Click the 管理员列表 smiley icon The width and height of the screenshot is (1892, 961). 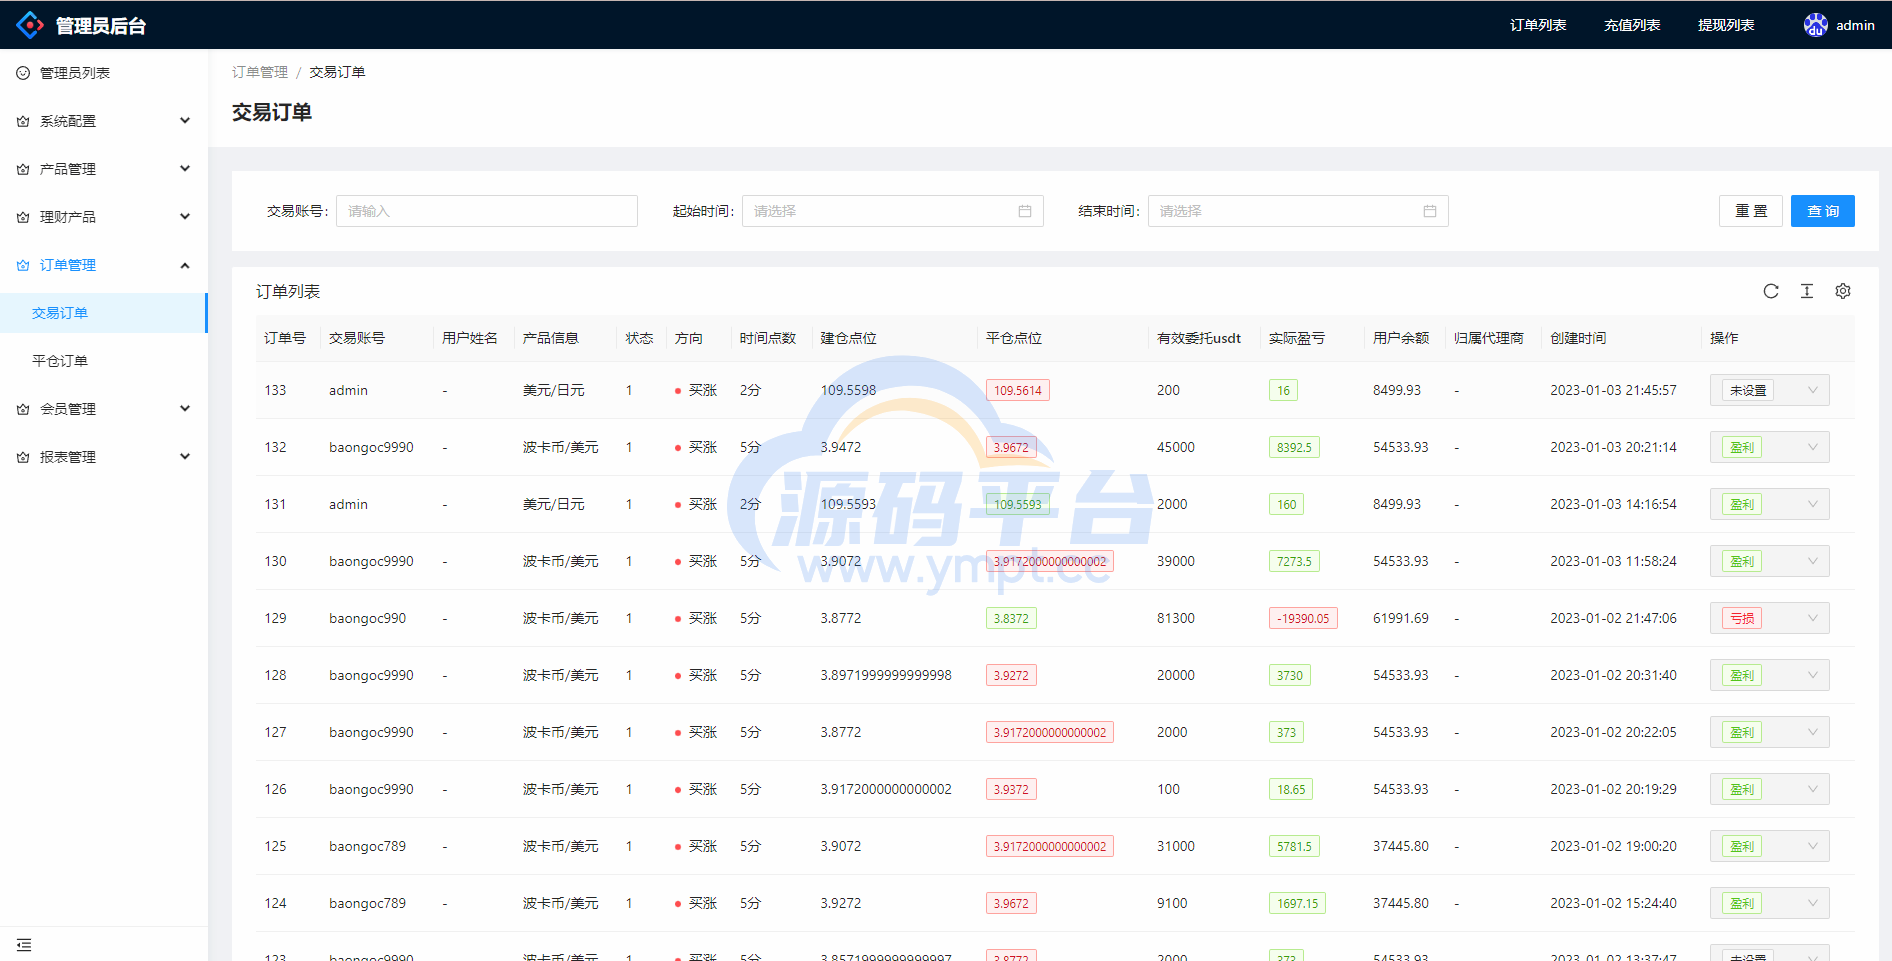(x=23, y=73)
